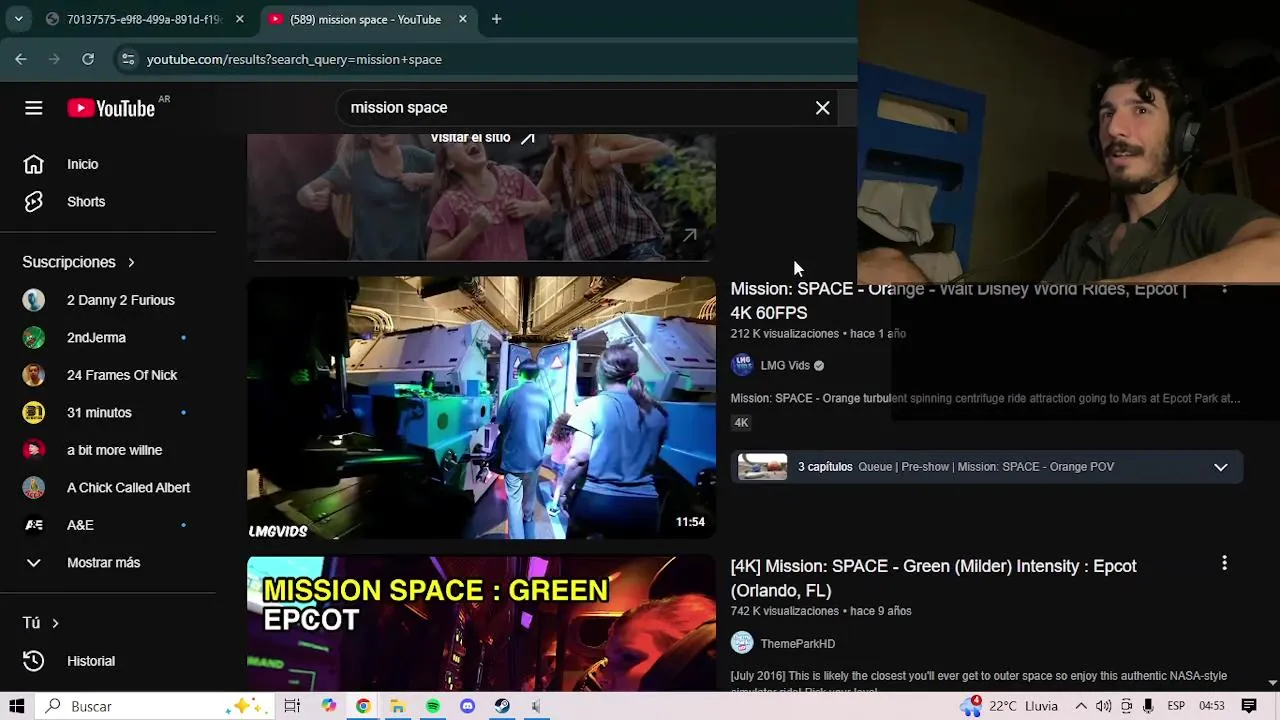Click the Historial clock icon

[34, 661]
